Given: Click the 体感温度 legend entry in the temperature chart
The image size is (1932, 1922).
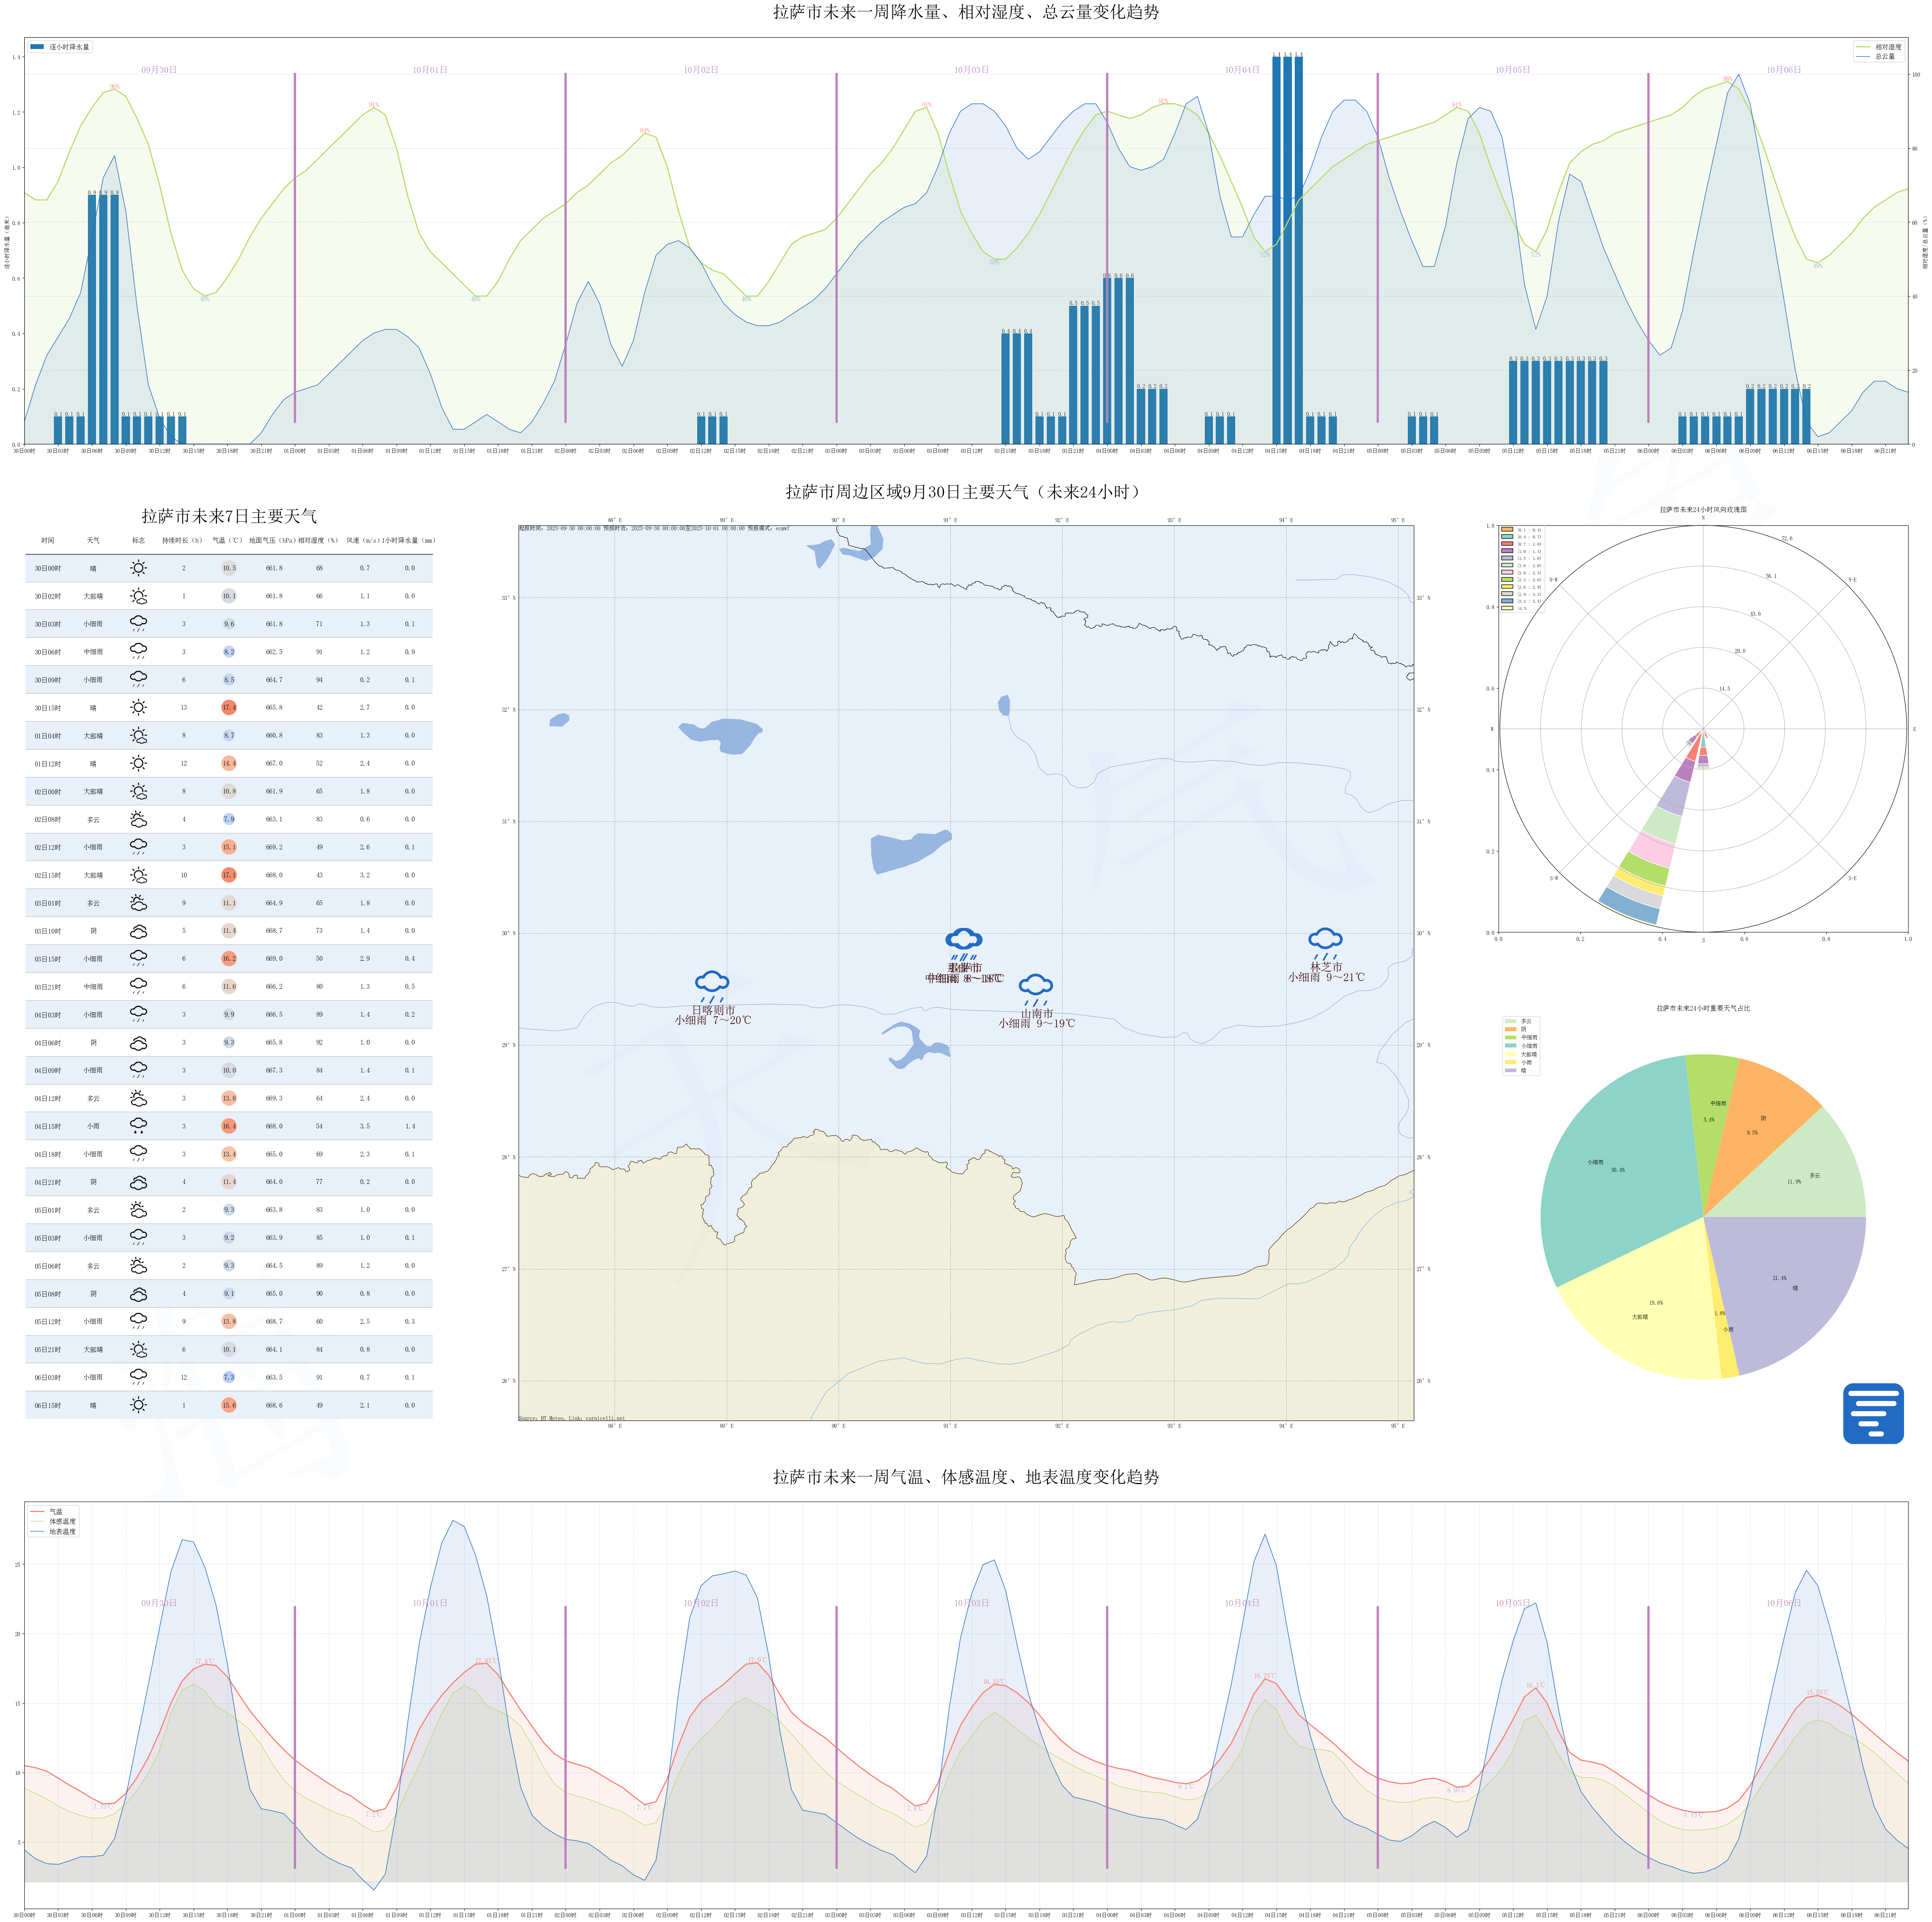Looking at the screenshot, I should coord(53,1522).
